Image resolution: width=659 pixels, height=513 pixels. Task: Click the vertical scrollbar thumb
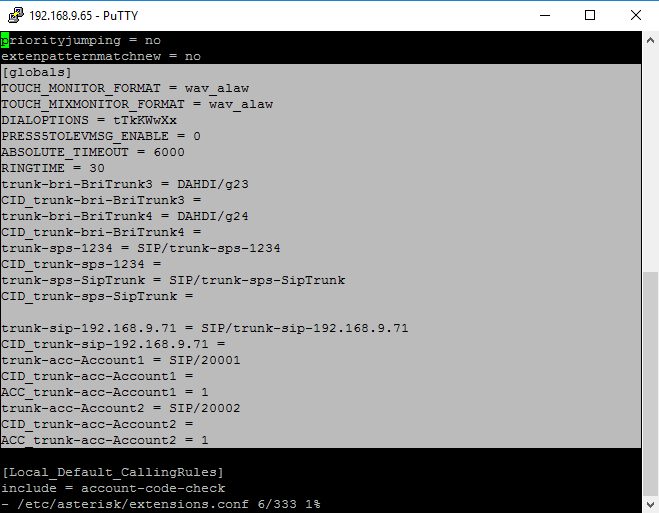[650, 384]
